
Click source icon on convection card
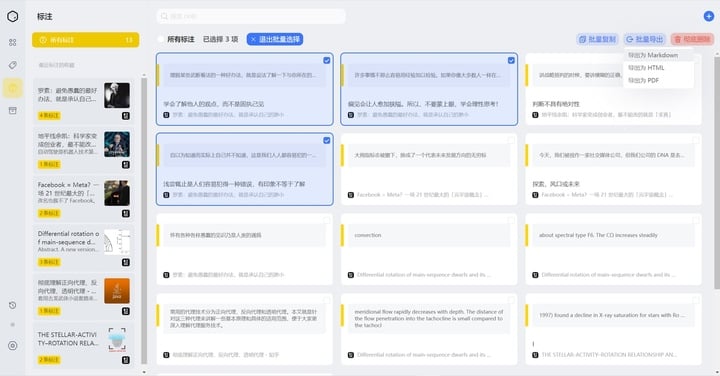point(351,275)
